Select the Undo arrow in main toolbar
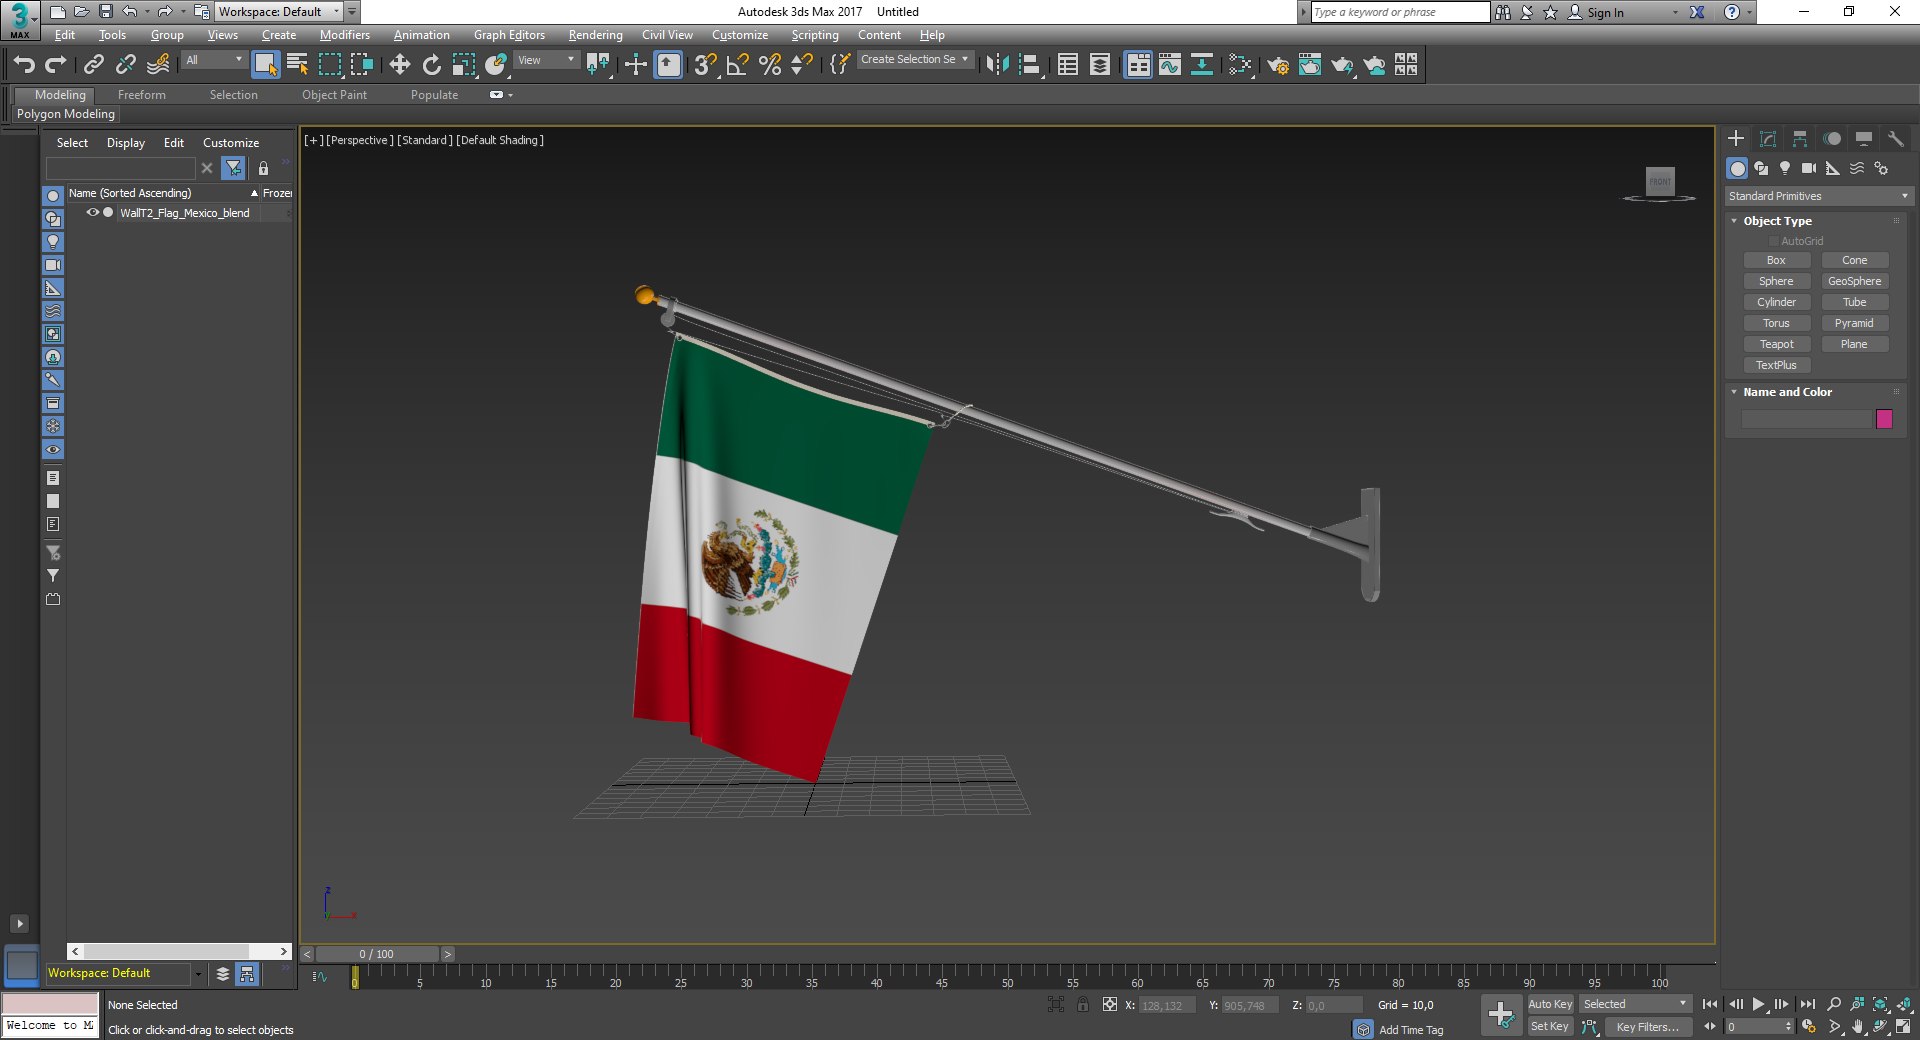Image resolution: width=1920 pixels, height=1040 pixels. click(24, 65)
